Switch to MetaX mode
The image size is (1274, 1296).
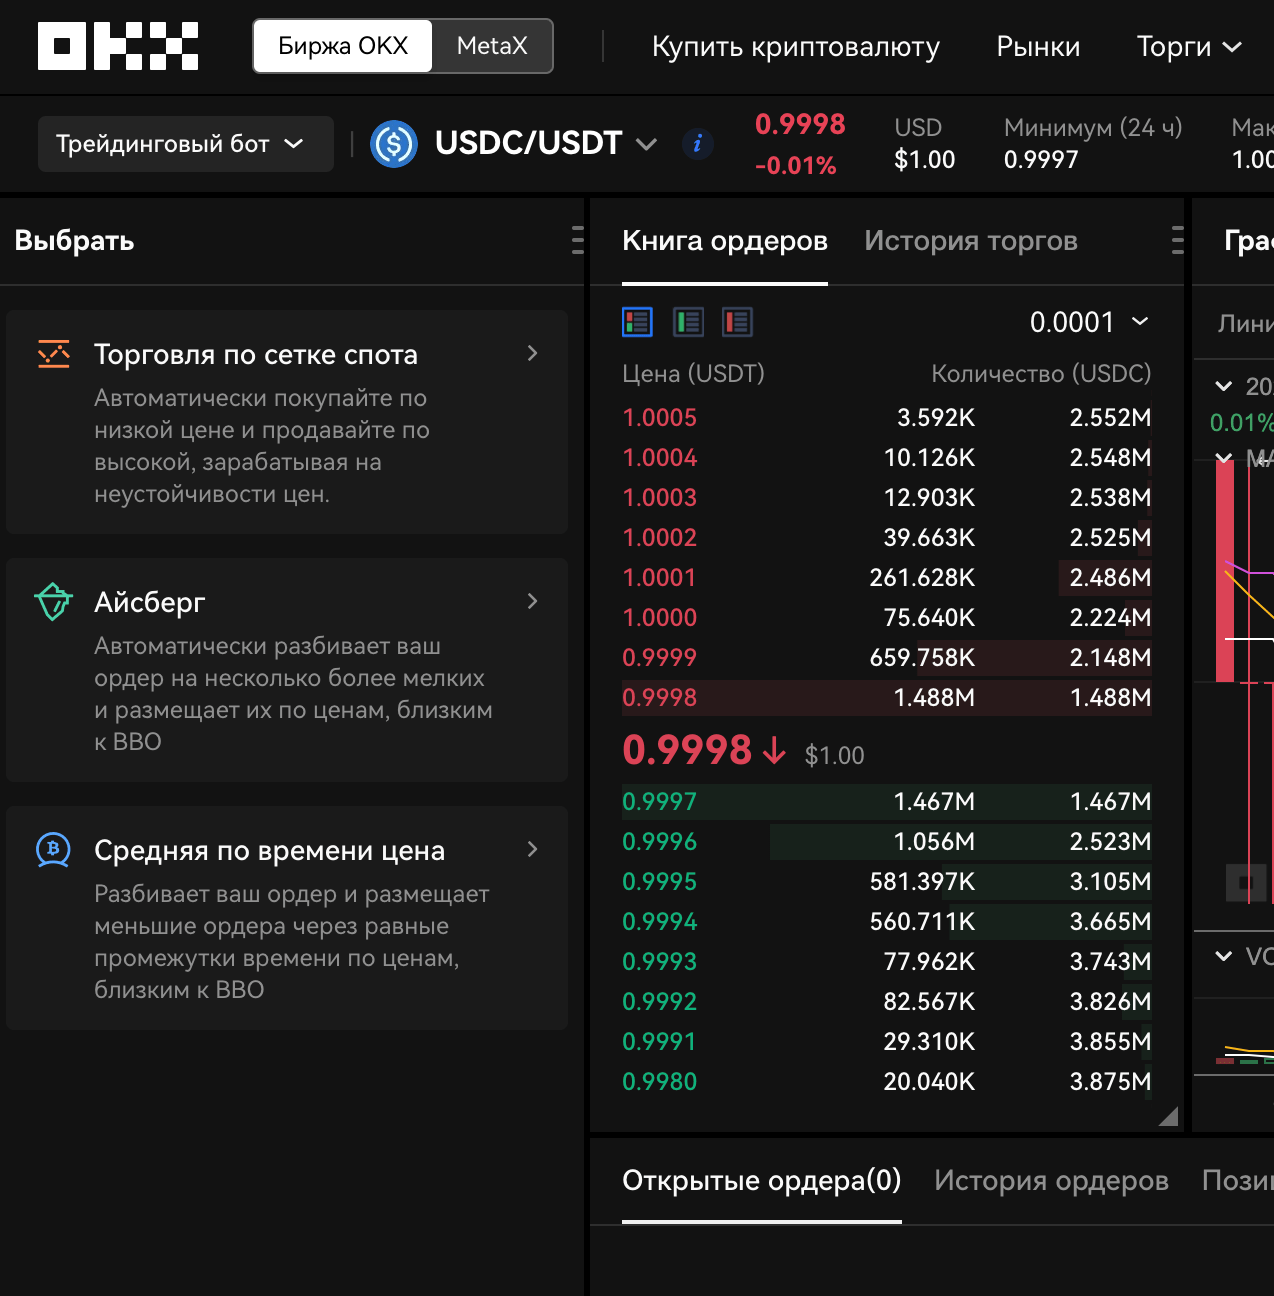tap(491, 46)
